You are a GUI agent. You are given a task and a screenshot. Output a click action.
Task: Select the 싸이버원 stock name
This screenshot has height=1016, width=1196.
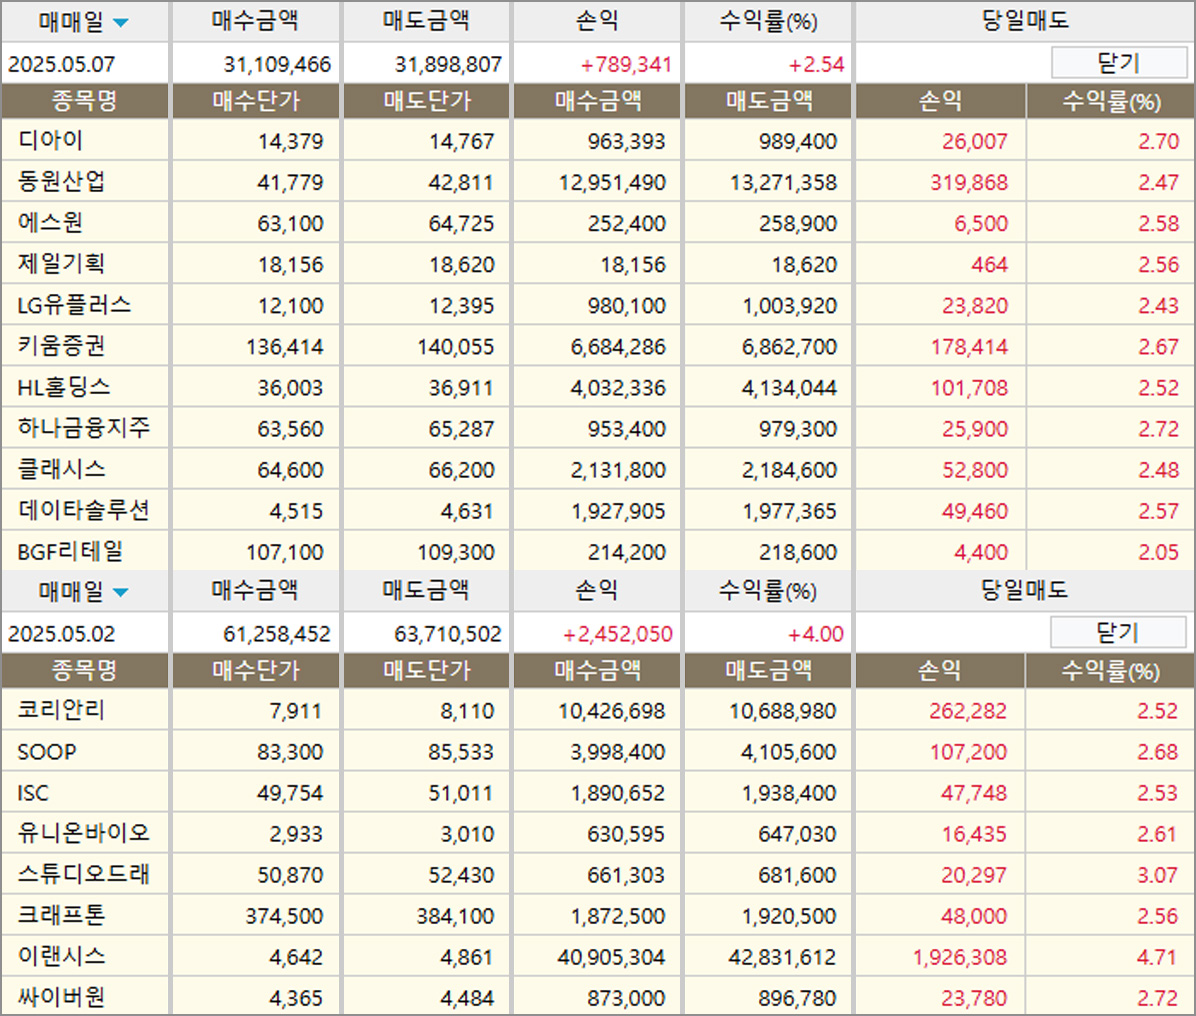[61, 997]
